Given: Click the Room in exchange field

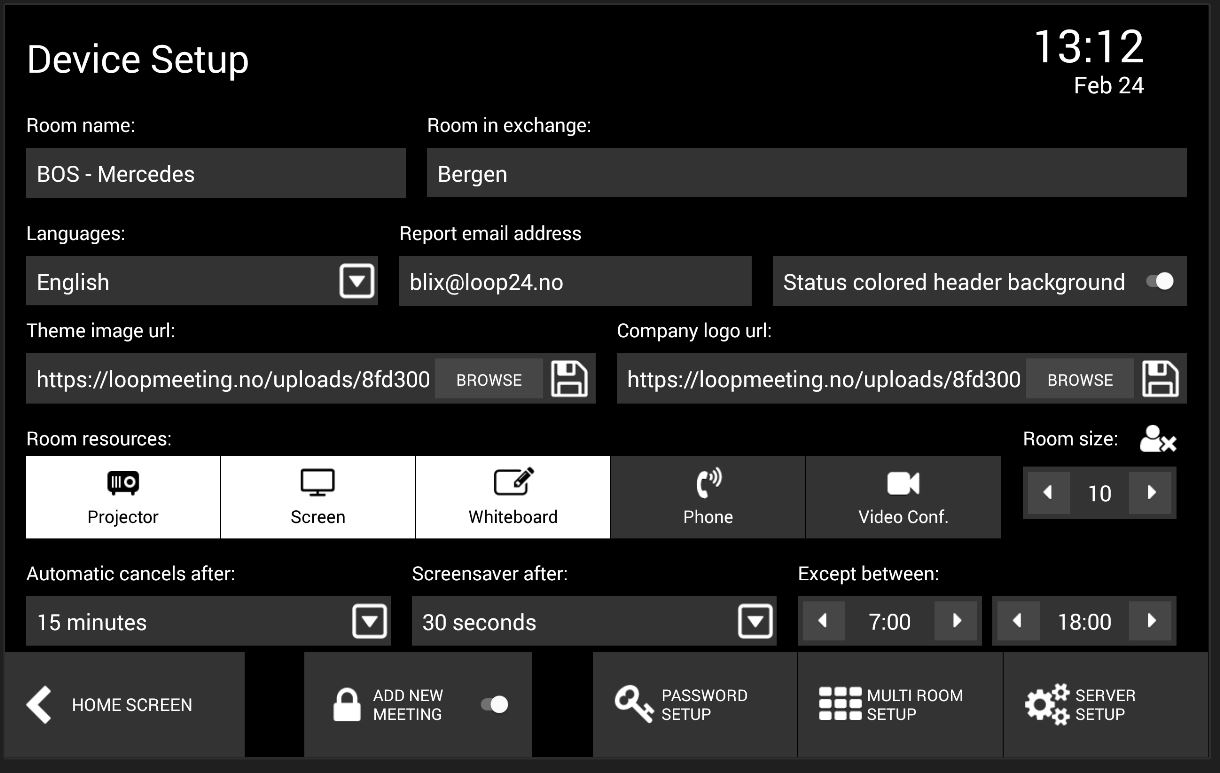Looking at the screenshot, I should [807, 173].
